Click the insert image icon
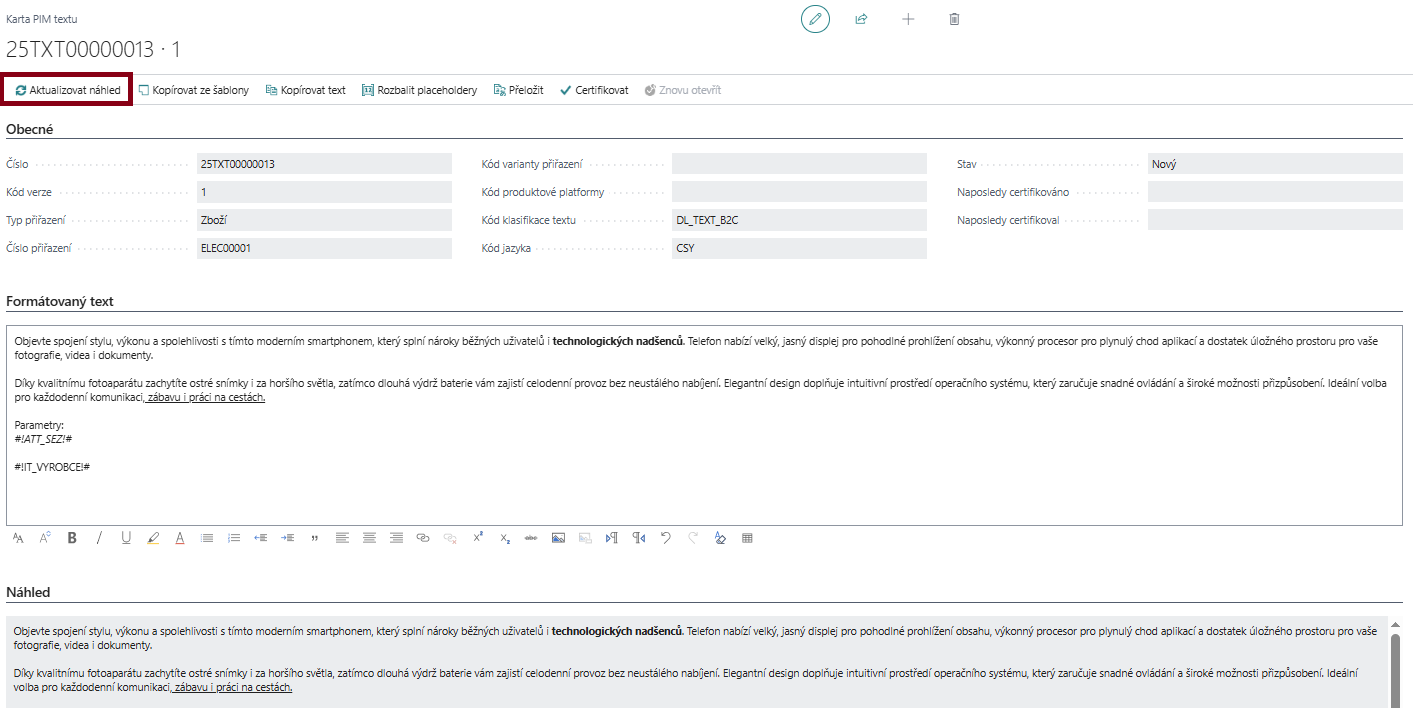 (558, 538)
